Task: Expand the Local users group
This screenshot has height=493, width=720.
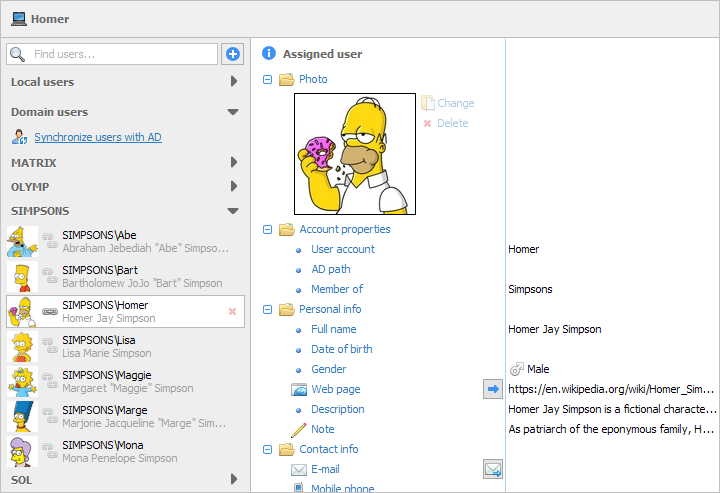Action: click(233, 82)
